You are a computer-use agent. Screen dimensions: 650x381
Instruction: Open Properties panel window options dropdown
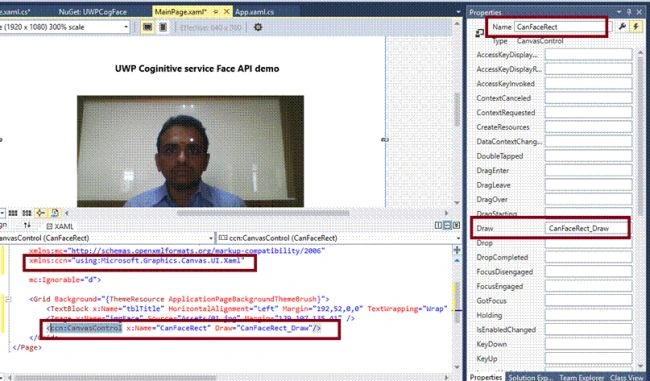coord(619,12)
